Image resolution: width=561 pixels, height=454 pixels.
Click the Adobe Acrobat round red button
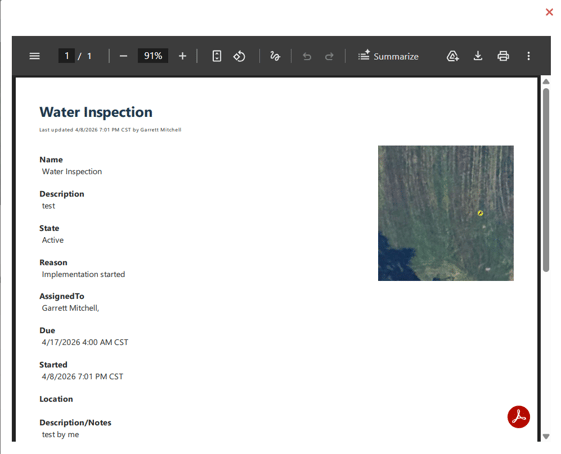[518, 417]
